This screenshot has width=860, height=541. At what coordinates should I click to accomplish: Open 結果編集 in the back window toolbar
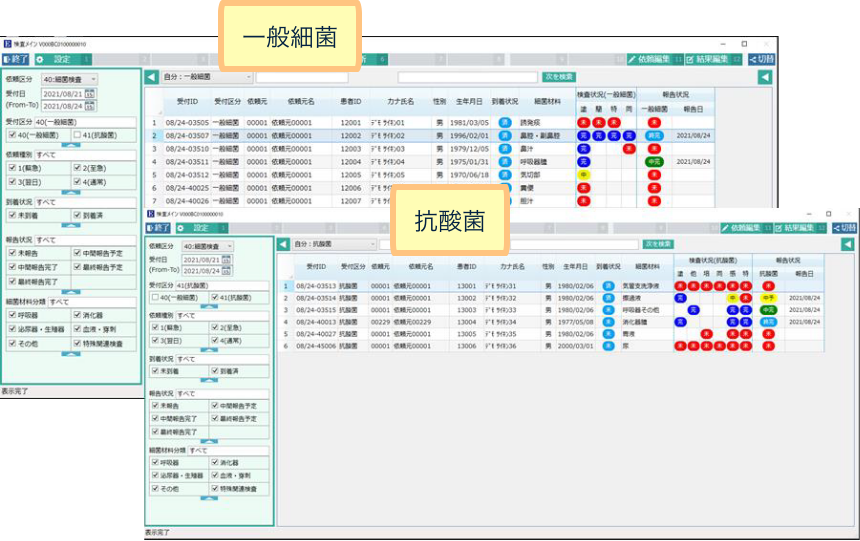(x=714, y=59)
